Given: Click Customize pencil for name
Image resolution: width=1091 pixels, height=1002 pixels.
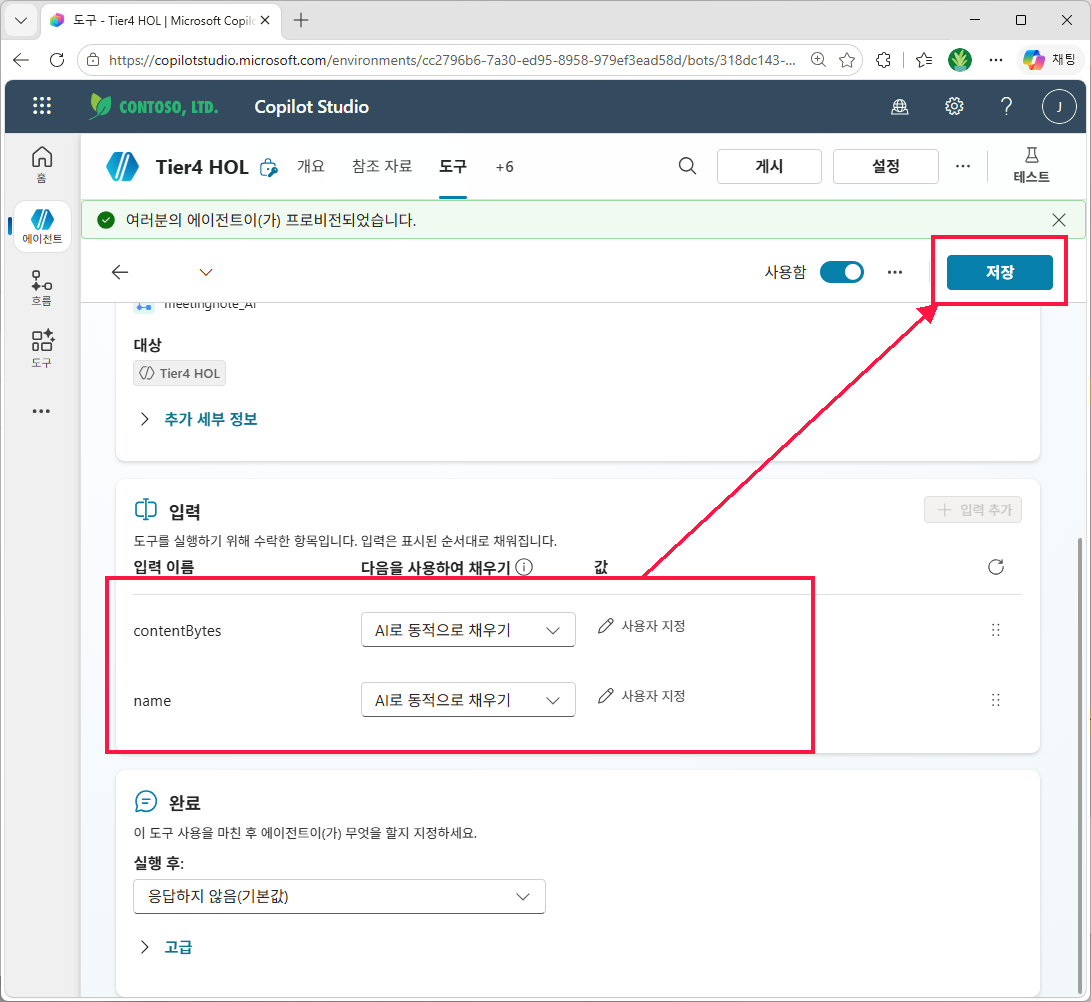Looking at the screenshot, I should 642,696.
